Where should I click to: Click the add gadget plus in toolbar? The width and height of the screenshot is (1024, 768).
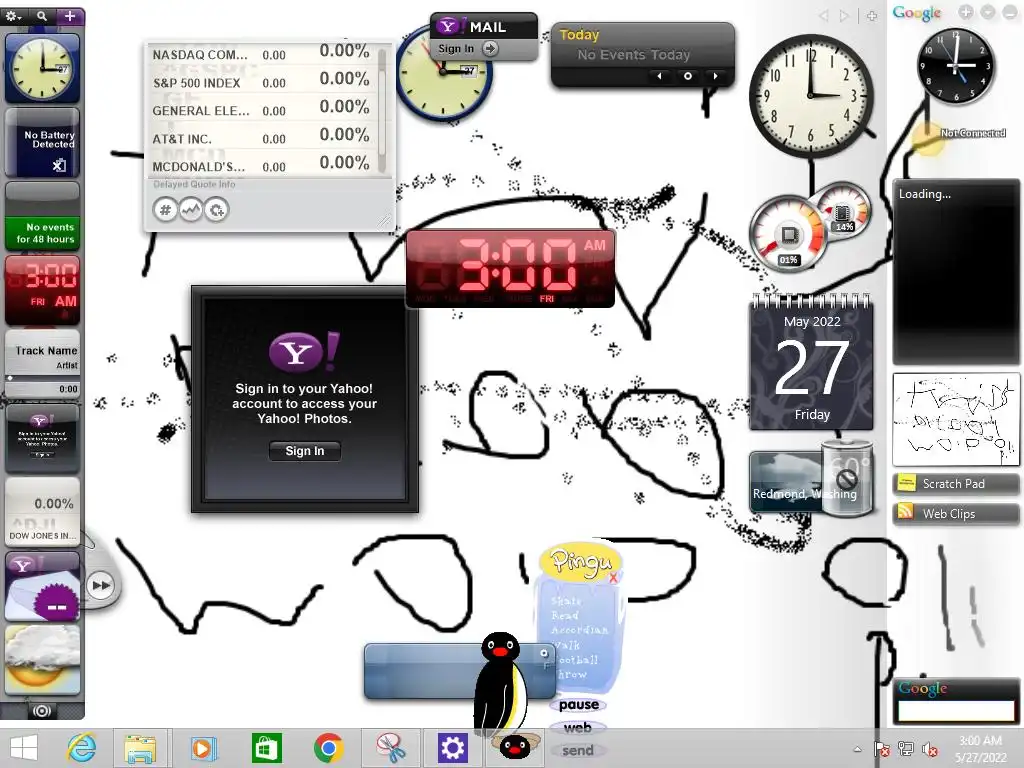pos(872,16)
